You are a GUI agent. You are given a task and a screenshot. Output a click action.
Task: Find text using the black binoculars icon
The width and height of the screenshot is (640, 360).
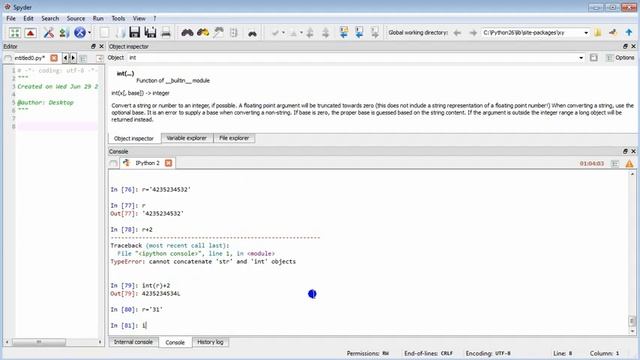pos(187,33)
